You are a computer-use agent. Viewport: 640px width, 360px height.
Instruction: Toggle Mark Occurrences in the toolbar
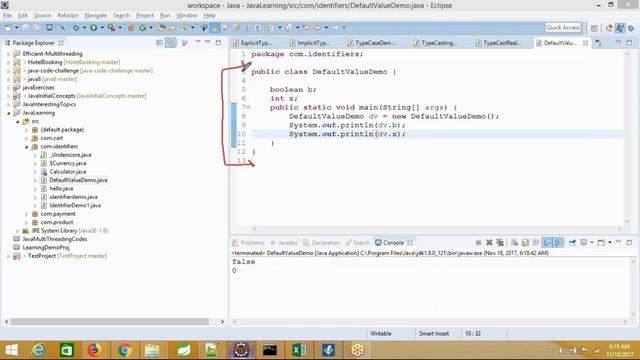tap(215, 28)
